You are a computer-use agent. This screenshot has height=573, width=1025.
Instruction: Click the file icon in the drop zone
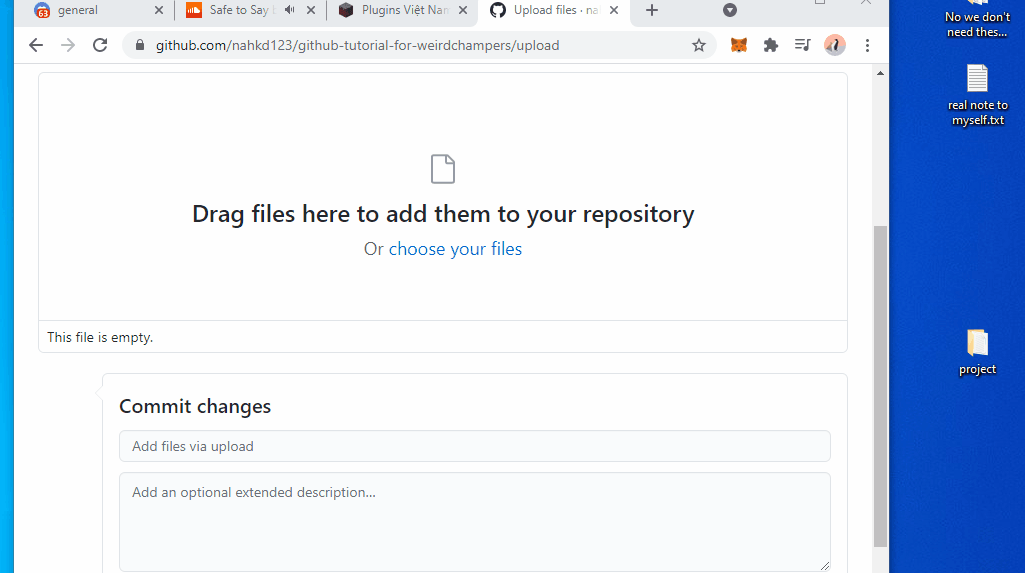[443, 169]
